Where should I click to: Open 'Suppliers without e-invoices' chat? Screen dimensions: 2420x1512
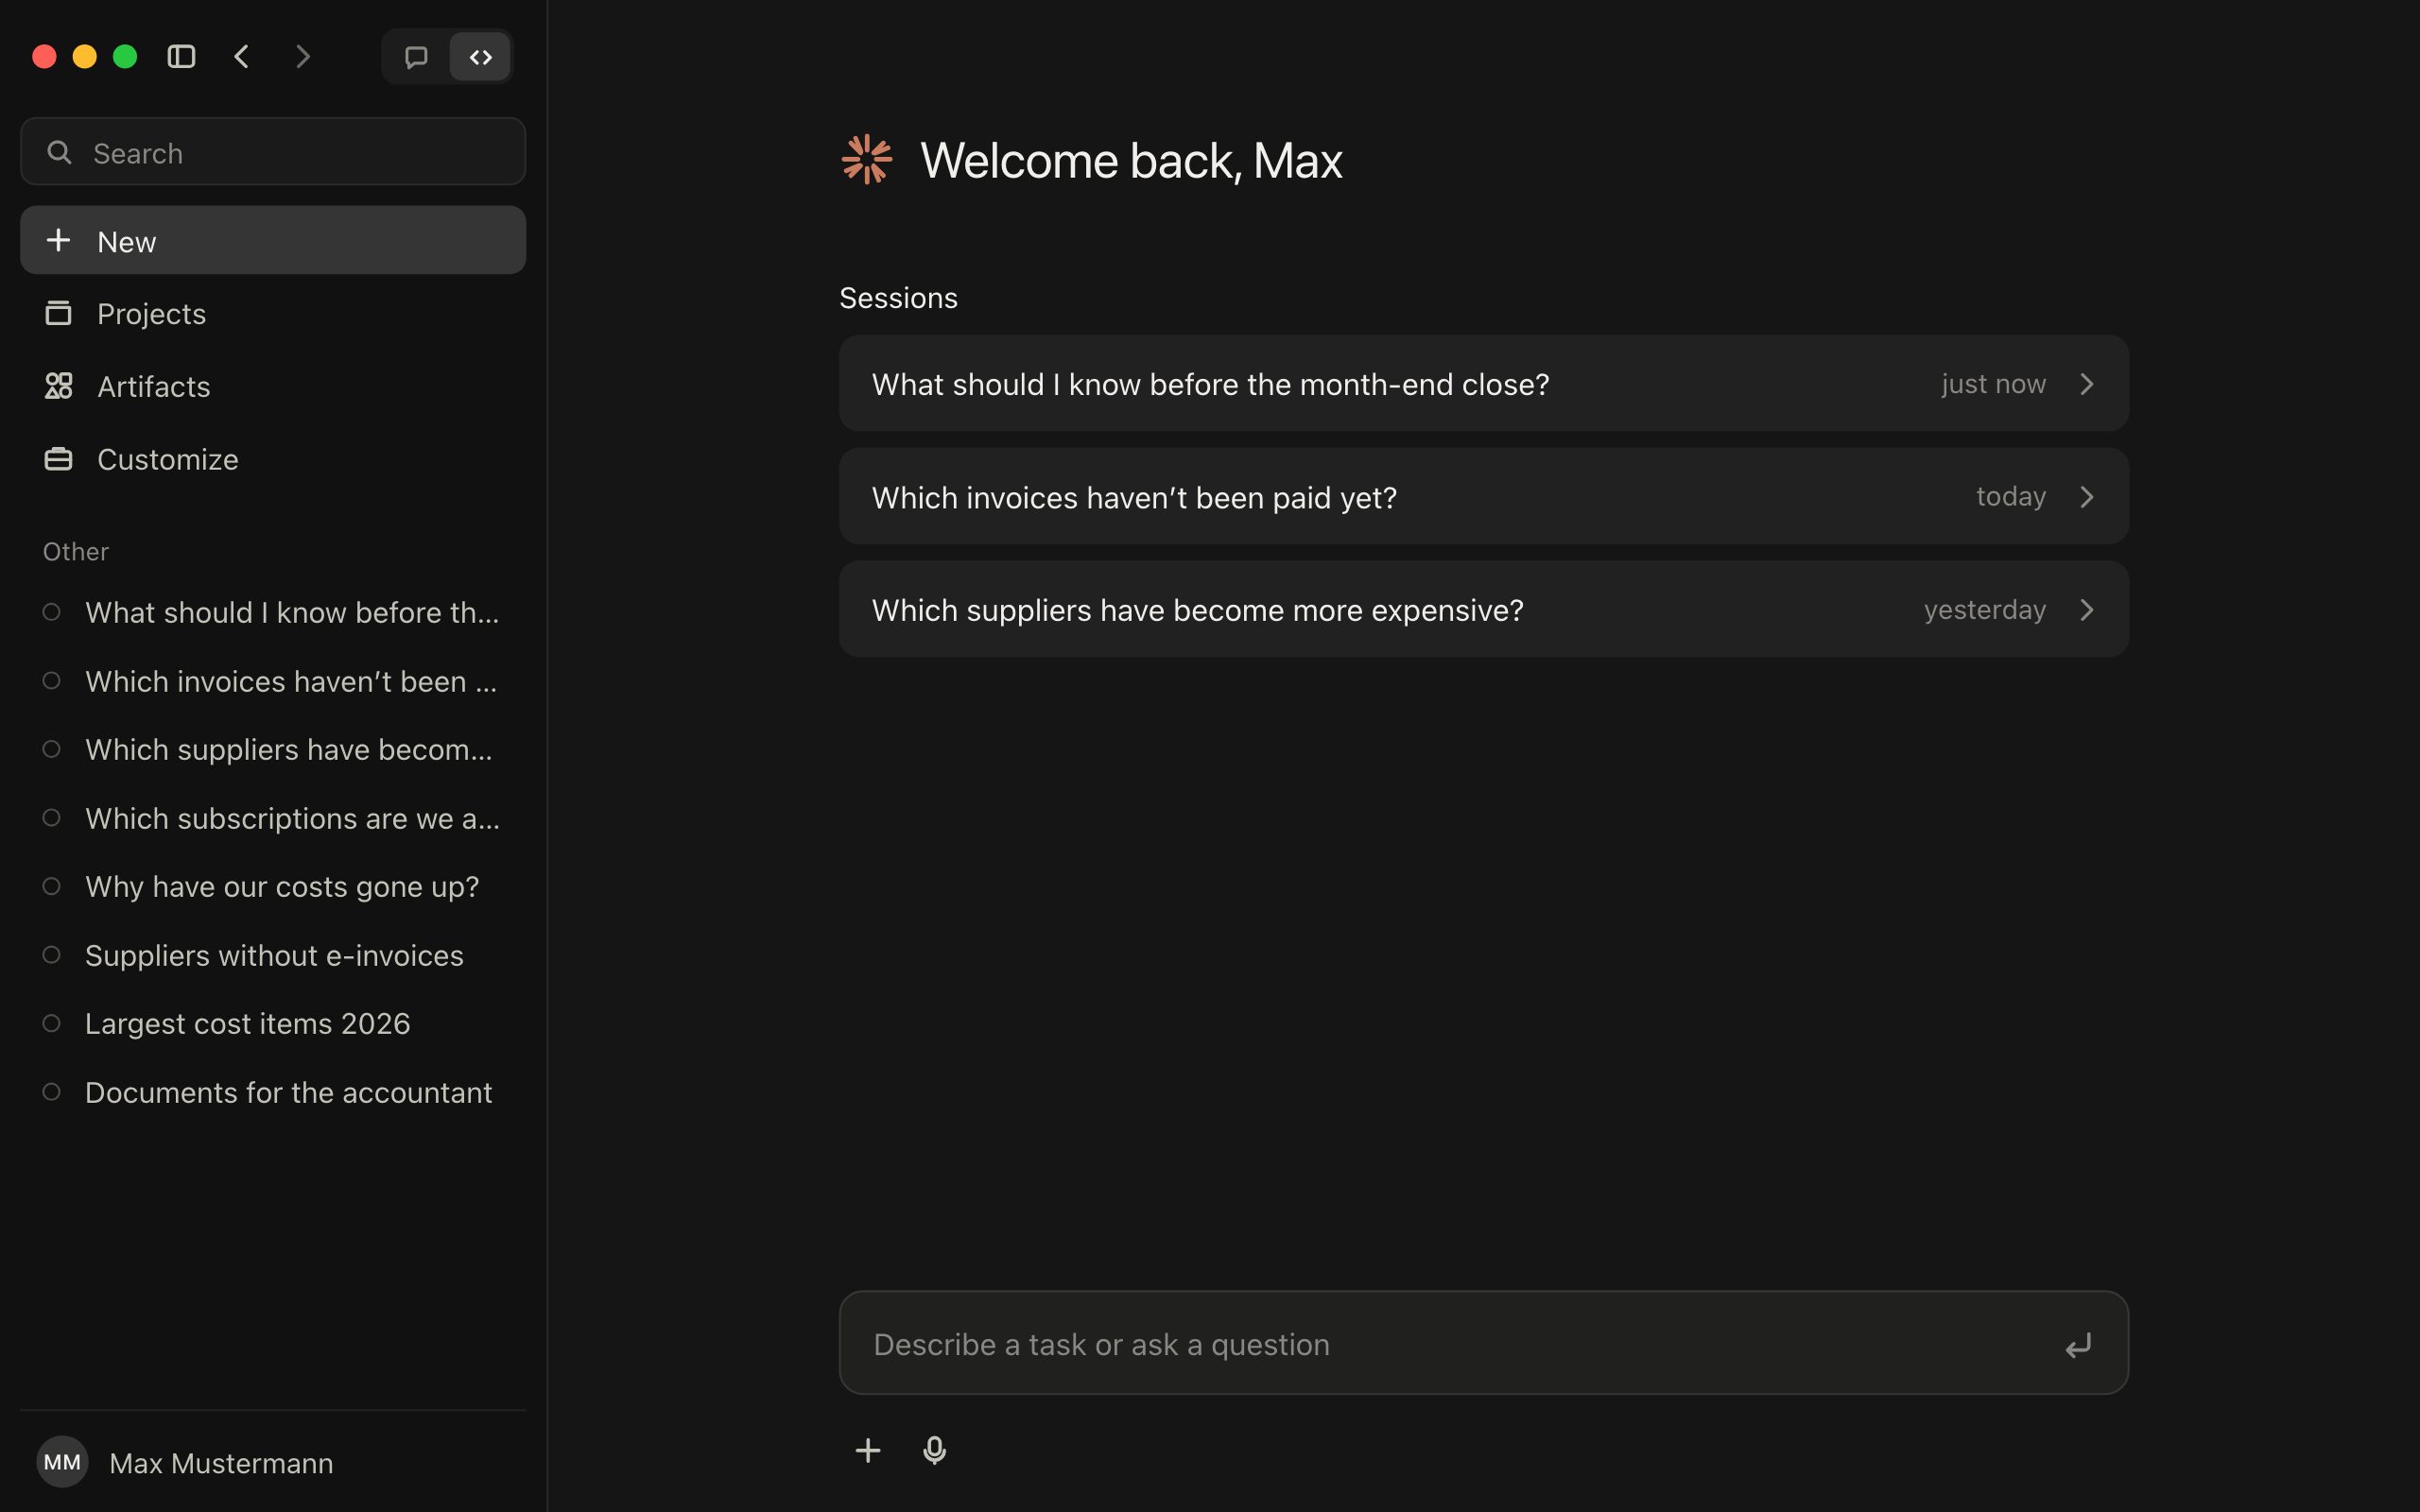(x=273, y=955)
